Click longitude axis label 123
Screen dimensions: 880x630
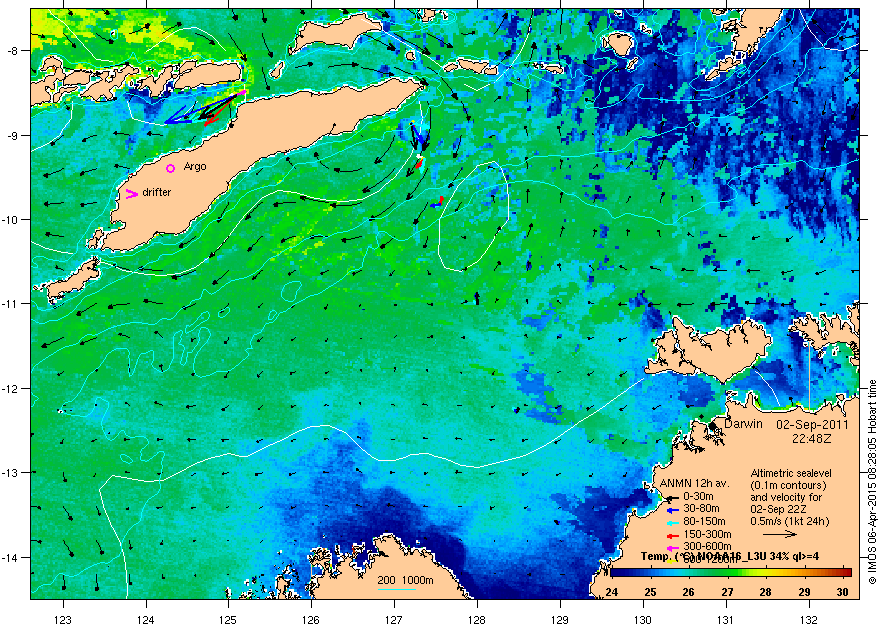click(63, 620)
